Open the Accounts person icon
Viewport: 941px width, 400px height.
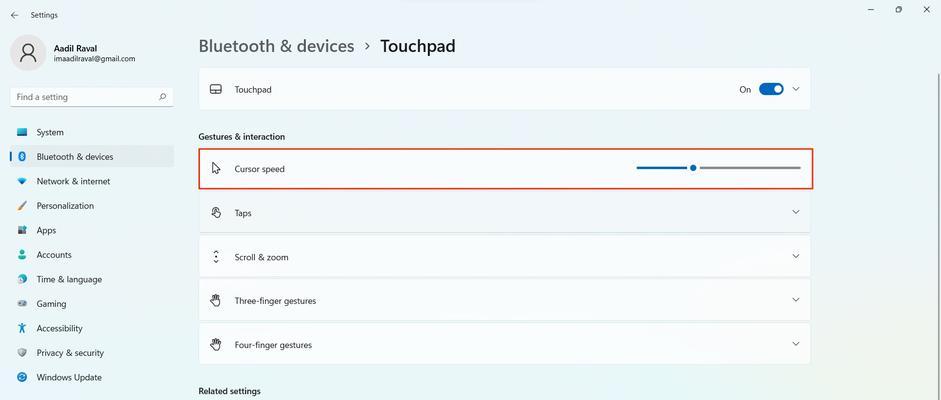[22, 255]
